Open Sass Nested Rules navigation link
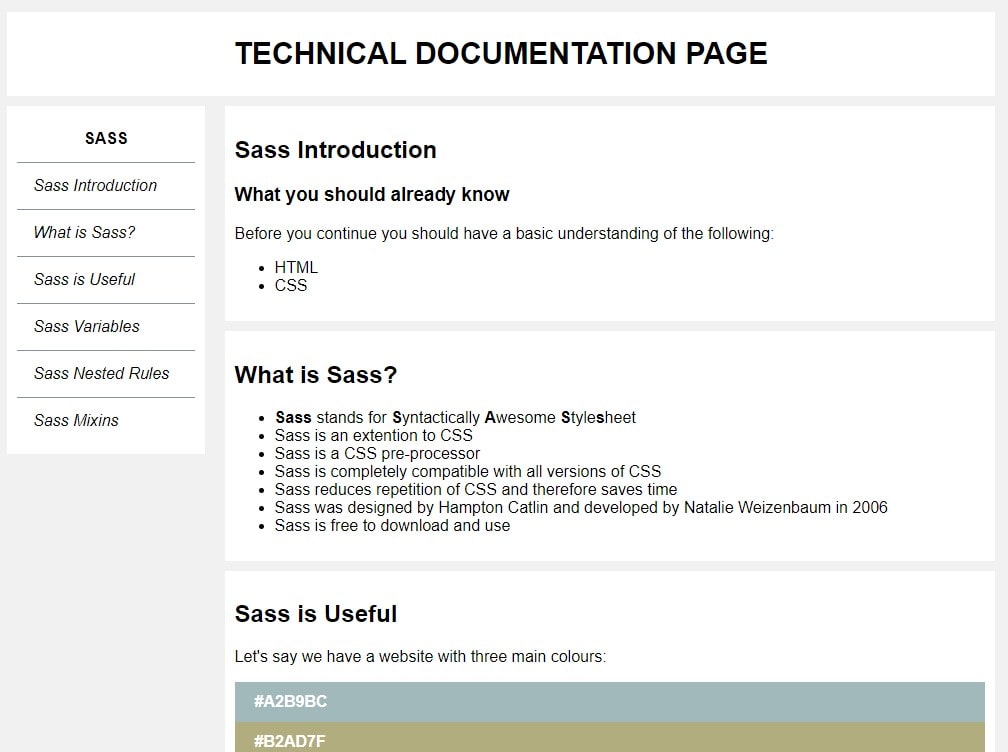Screen dimensions: 1008x752 point(102,373)
